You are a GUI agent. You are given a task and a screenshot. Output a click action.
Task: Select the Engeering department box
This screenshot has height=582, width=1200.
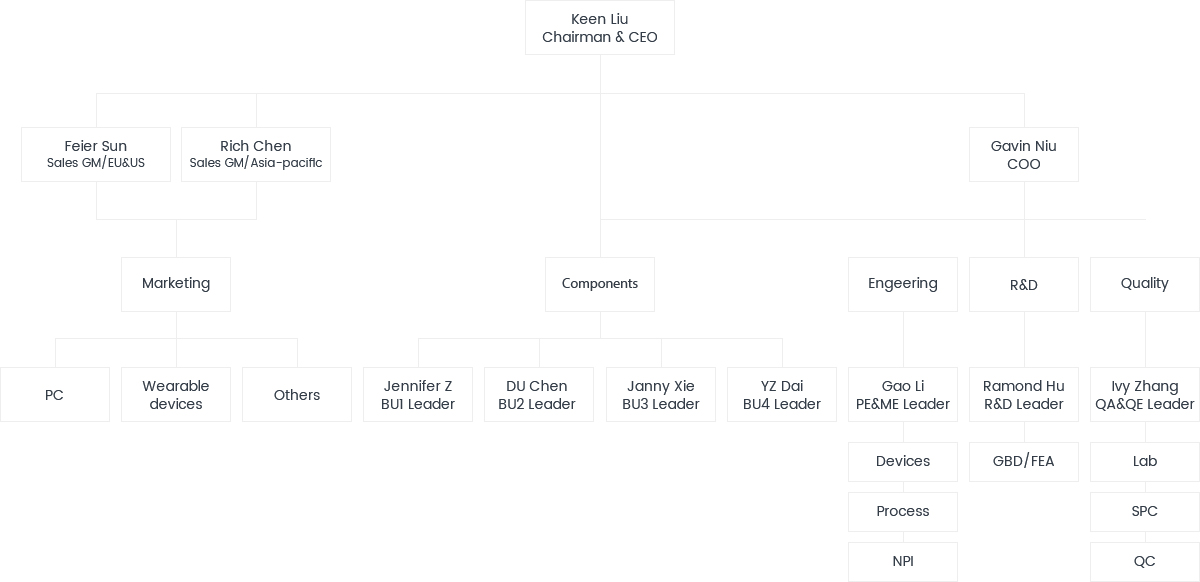click(903, 284)
